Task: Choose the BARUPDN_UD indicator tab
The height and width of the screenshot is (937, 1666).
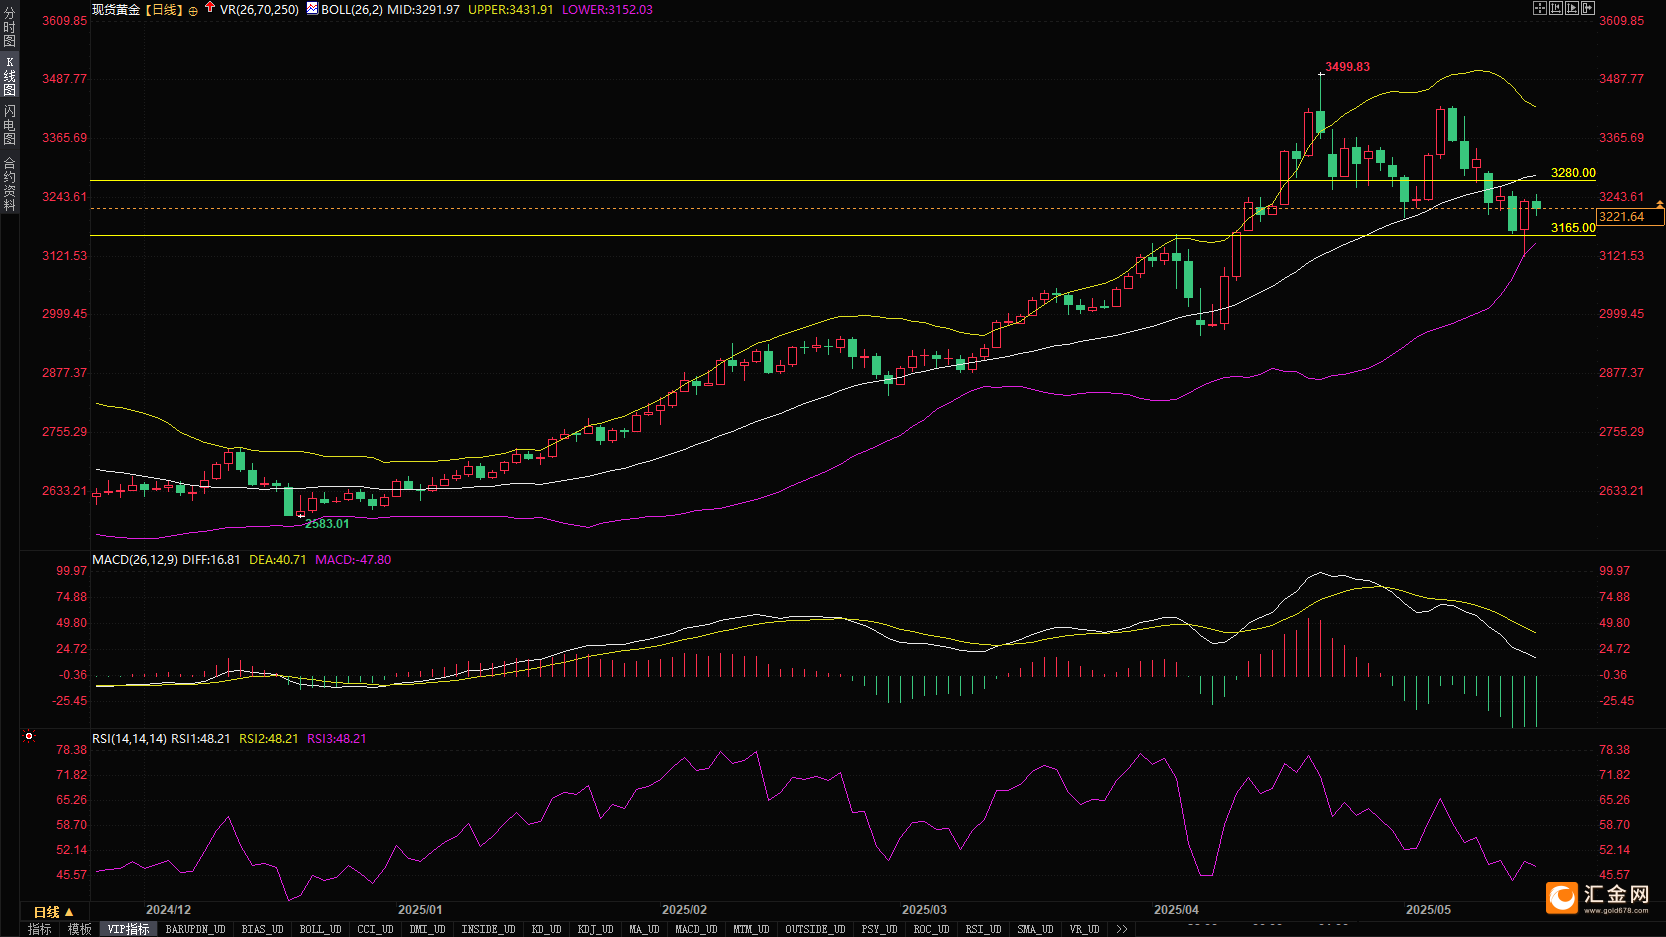Action: (x=196, y=929)
